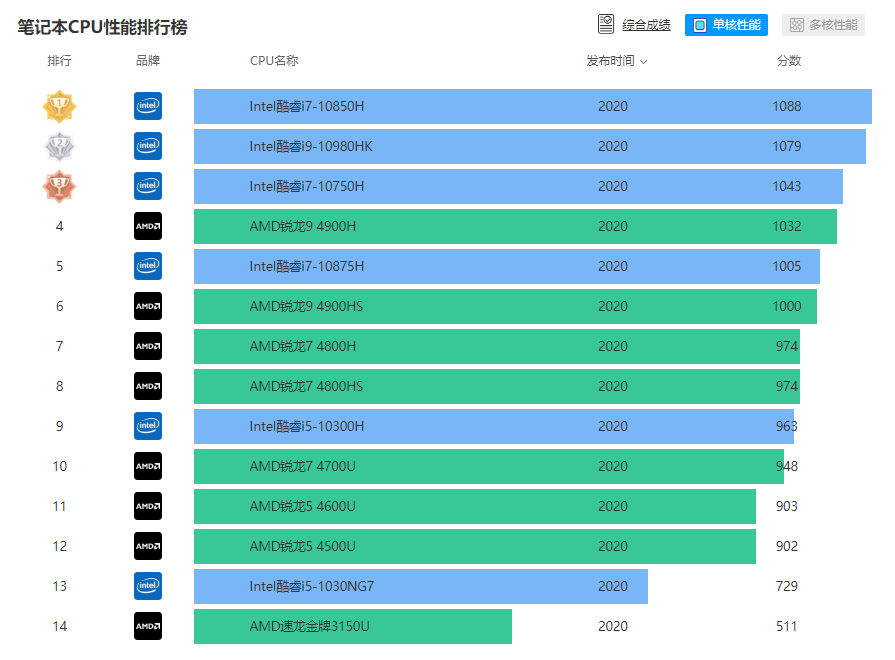Click the score 963
The image size is (895, 660).
tap(787, 426)
